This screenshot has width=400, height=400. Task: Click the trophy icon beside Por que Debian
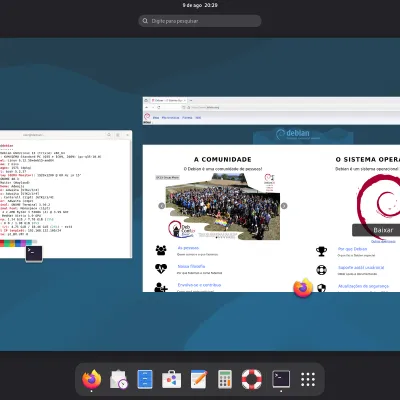321,251
